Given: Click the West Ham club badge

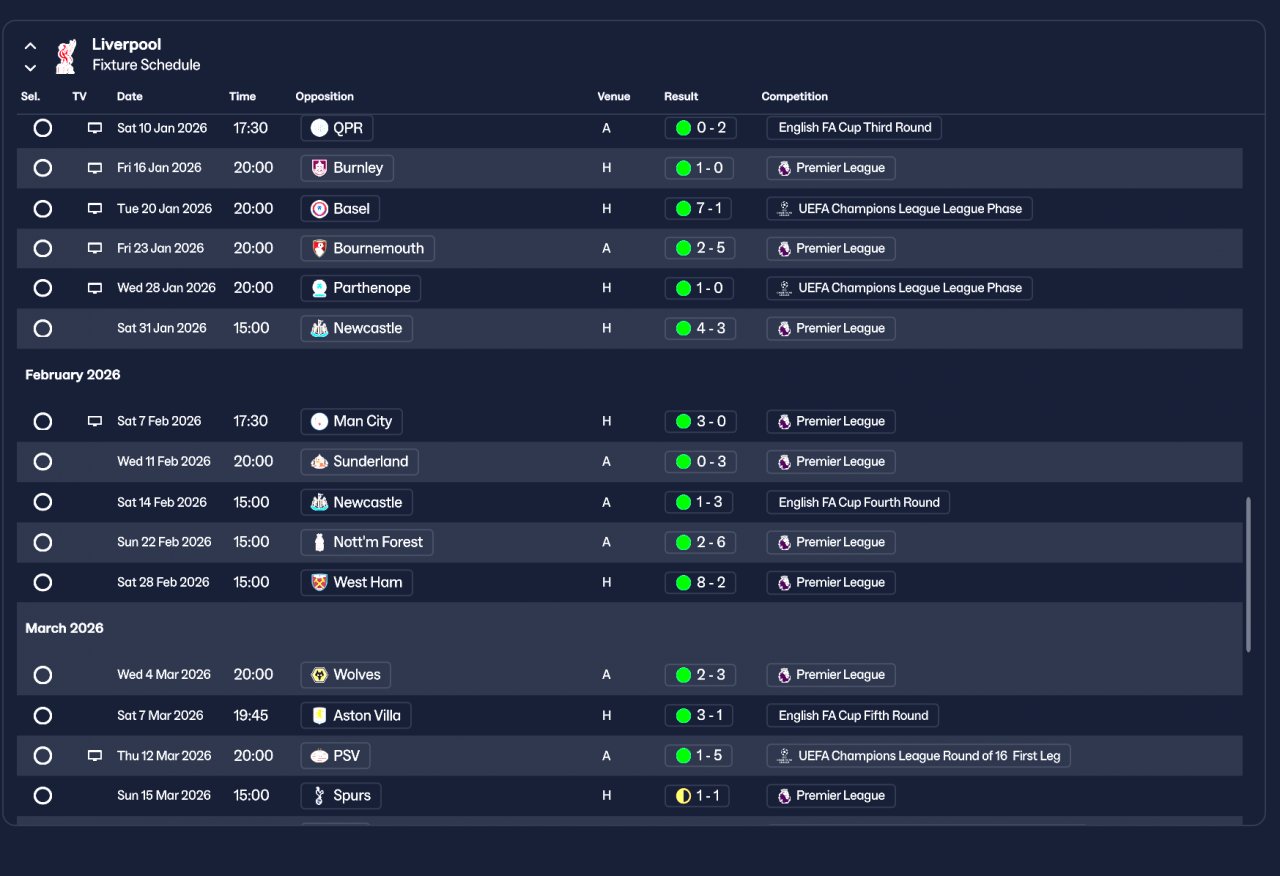Looking at the screenshot, I should pos(319,582).
